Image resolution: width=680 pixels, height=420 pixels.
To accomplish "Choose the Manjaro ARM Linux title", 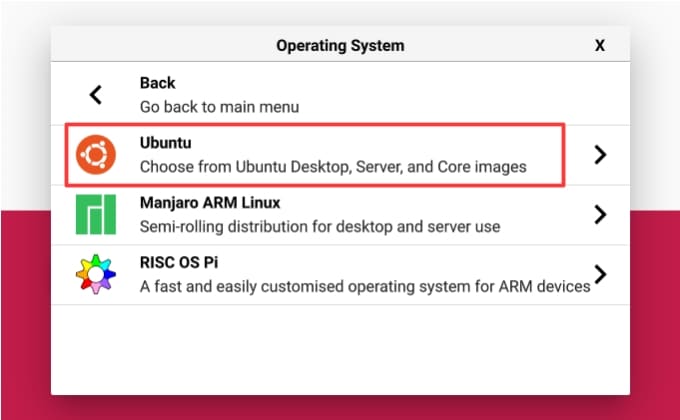I will (x=210, y=203).
